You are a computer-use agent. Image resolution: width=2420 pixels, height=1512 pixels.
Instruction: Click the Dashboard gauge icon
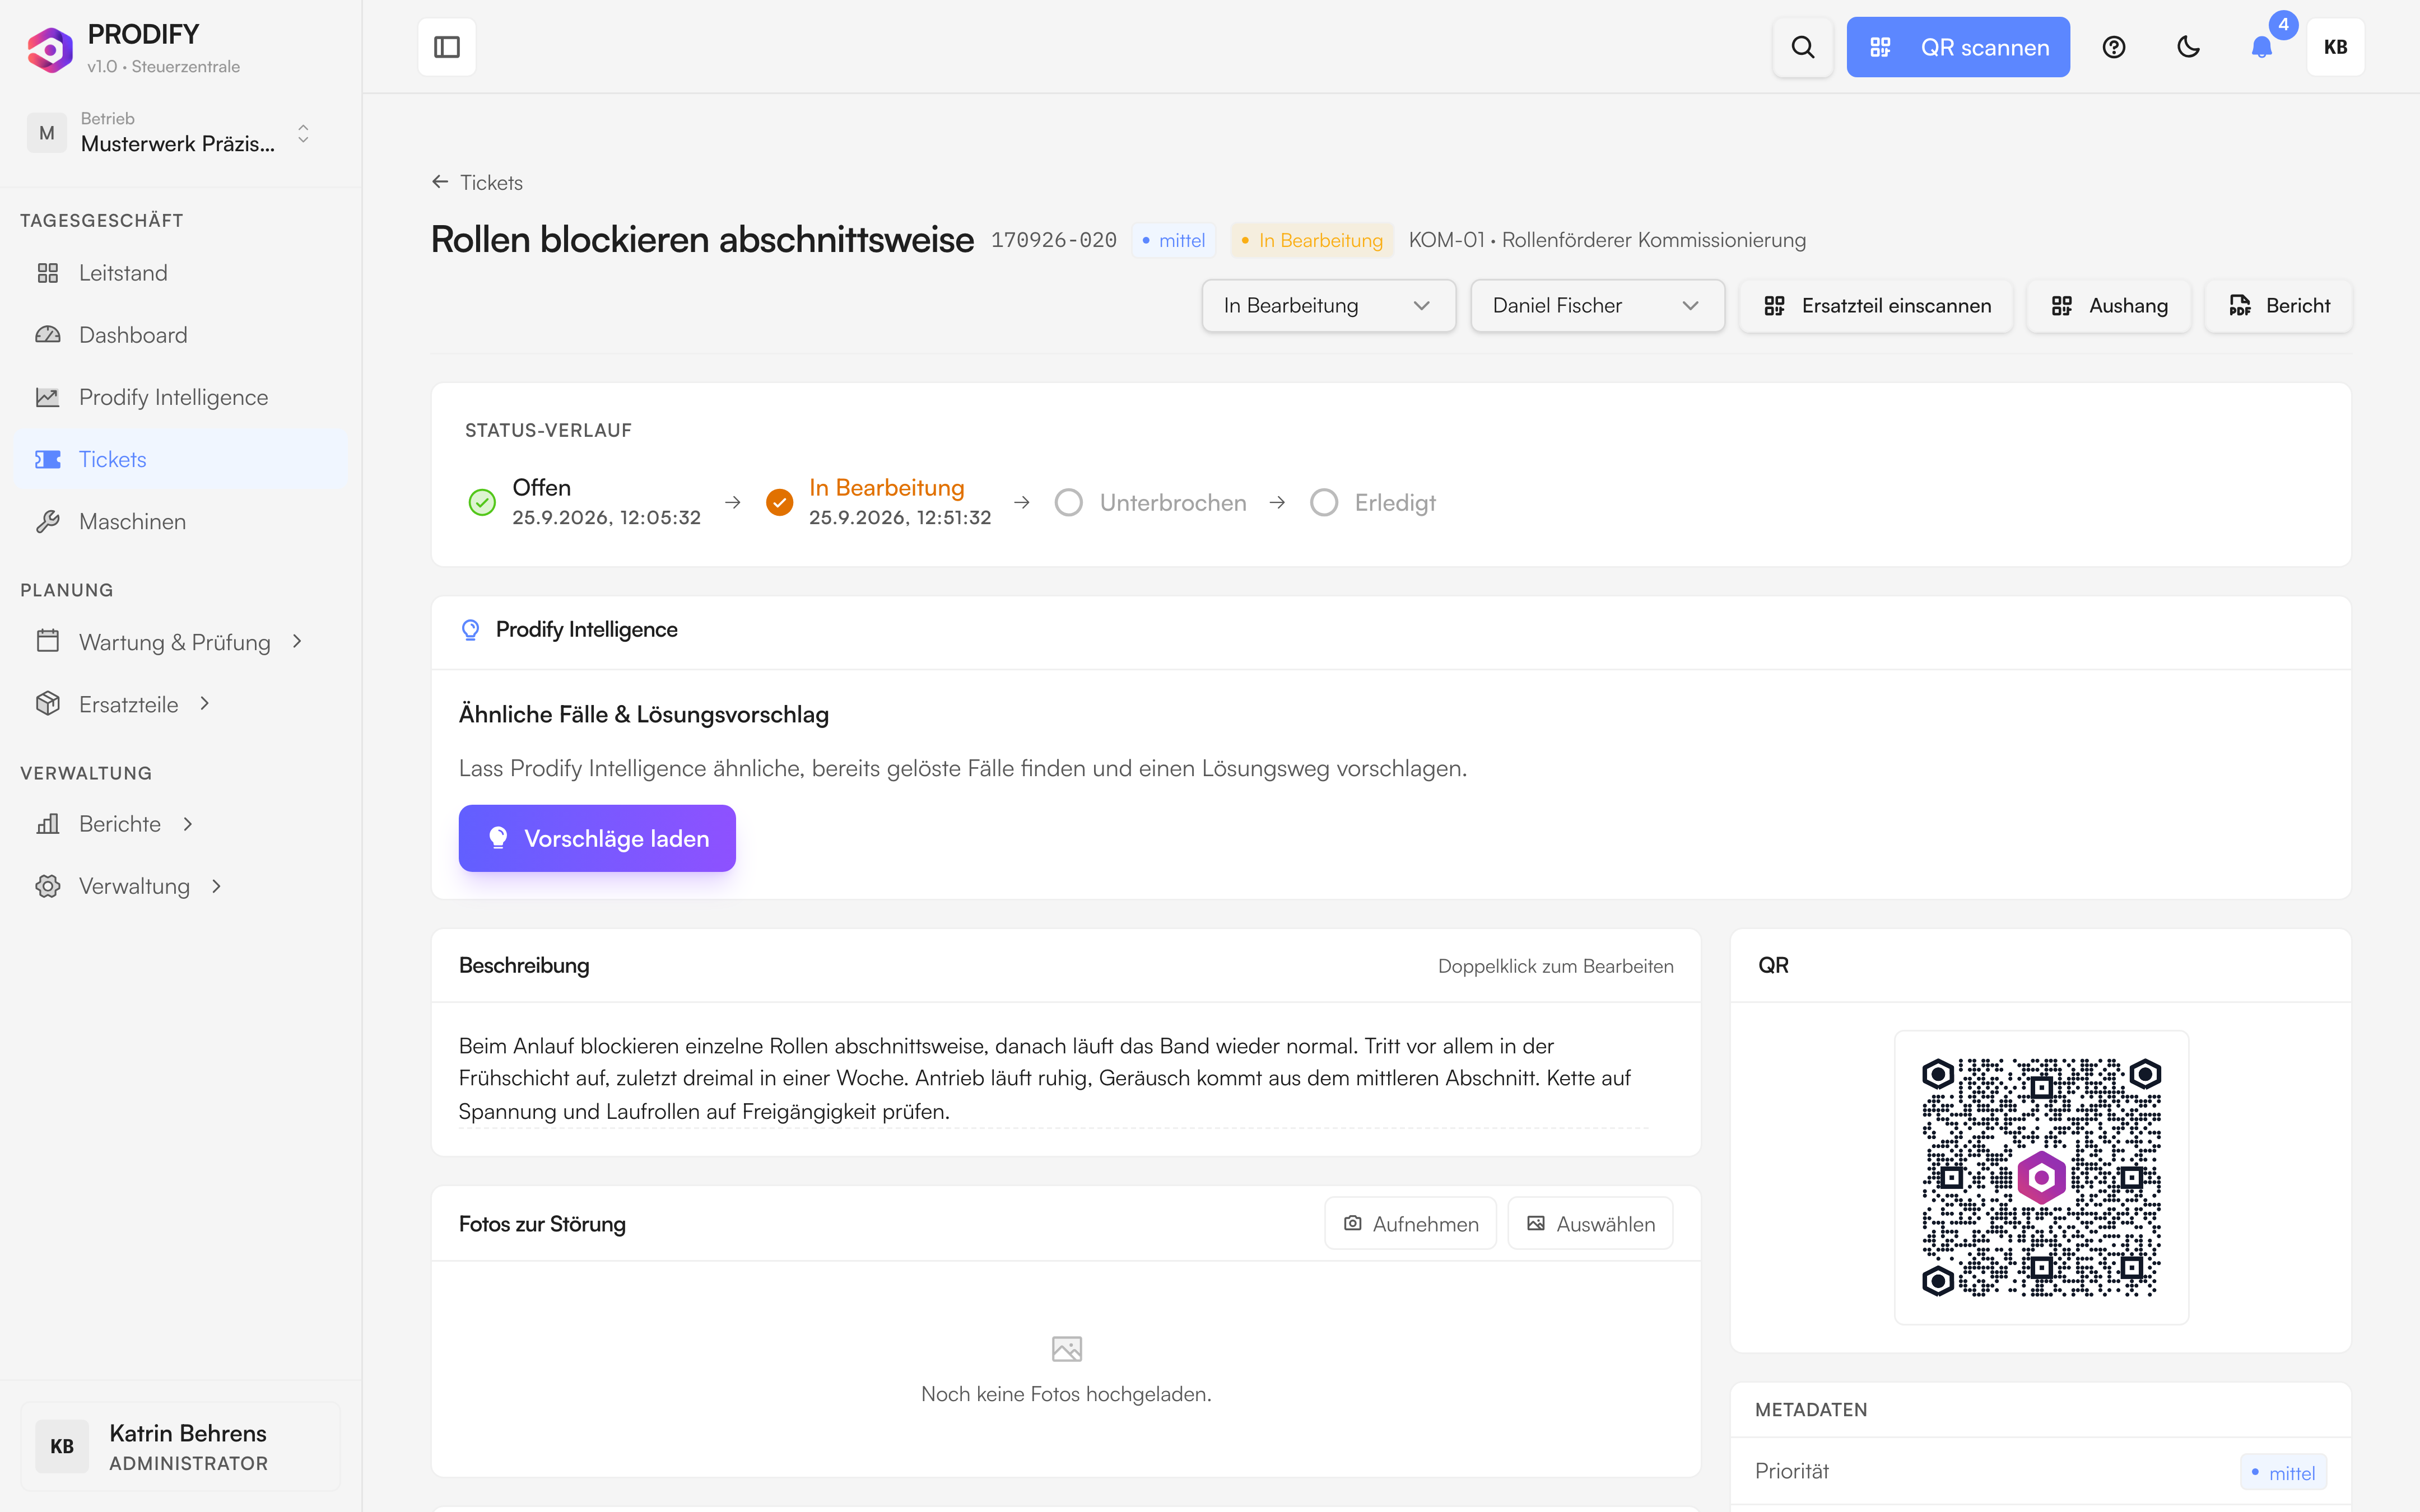pyautogui.click(x=47, y=335)
